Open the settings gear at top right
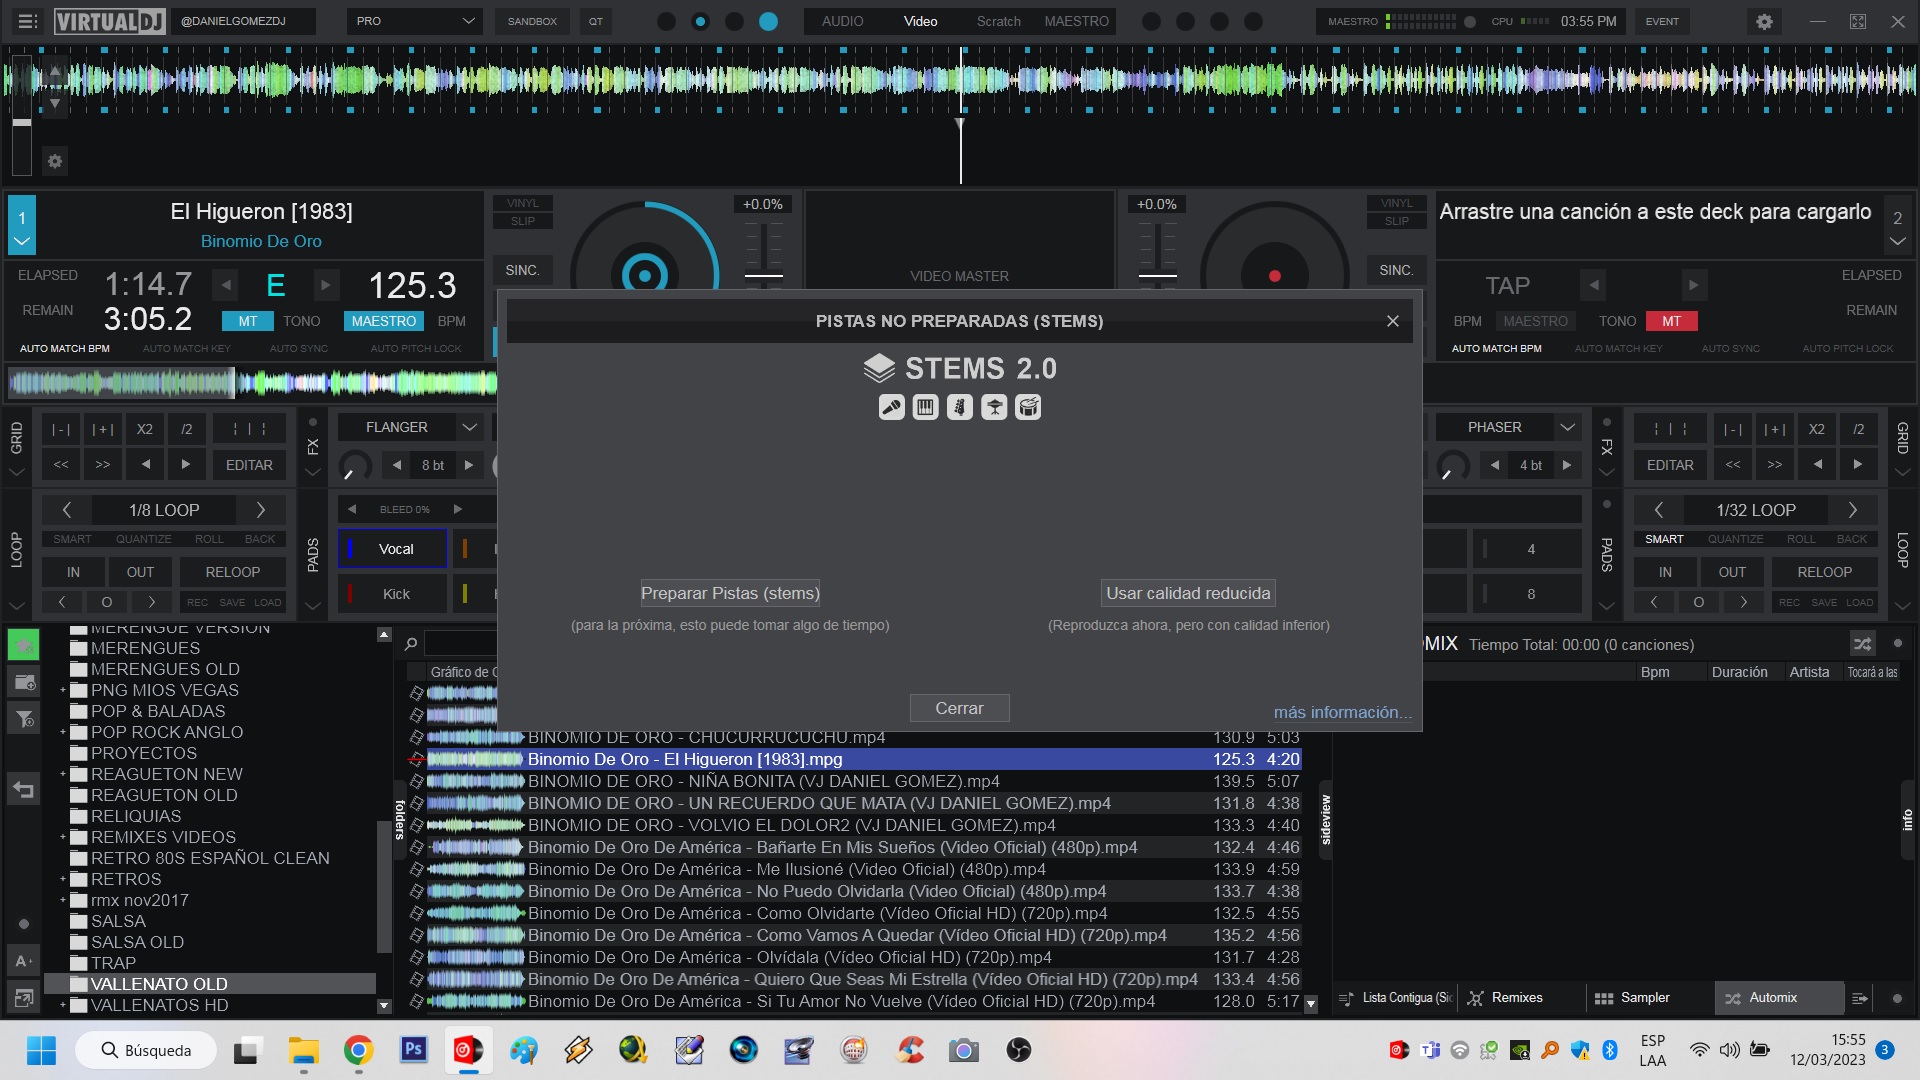The image size is (1920, 1080). point(1764,21)
